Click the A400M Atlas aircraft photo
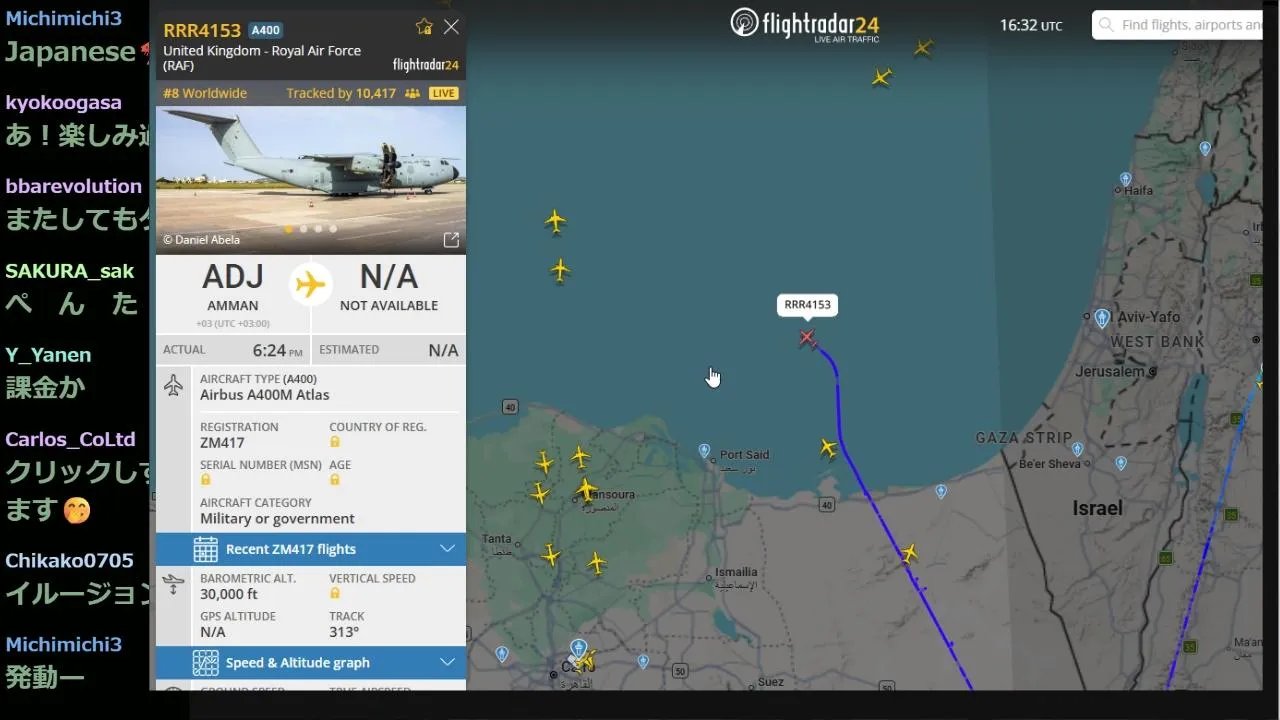 (311, 180)
